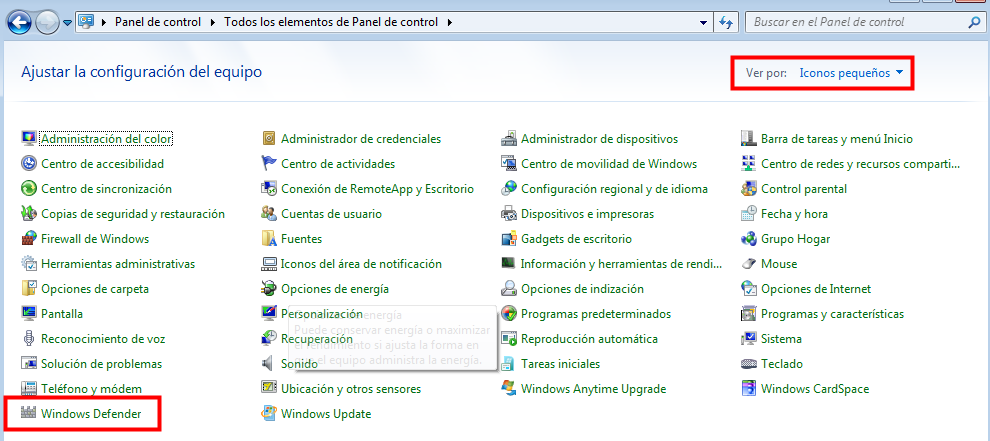Screen dimensions: 990x441
Task: Expand the recent pages arrow beside navigation buttons
Action: point(67,22)
